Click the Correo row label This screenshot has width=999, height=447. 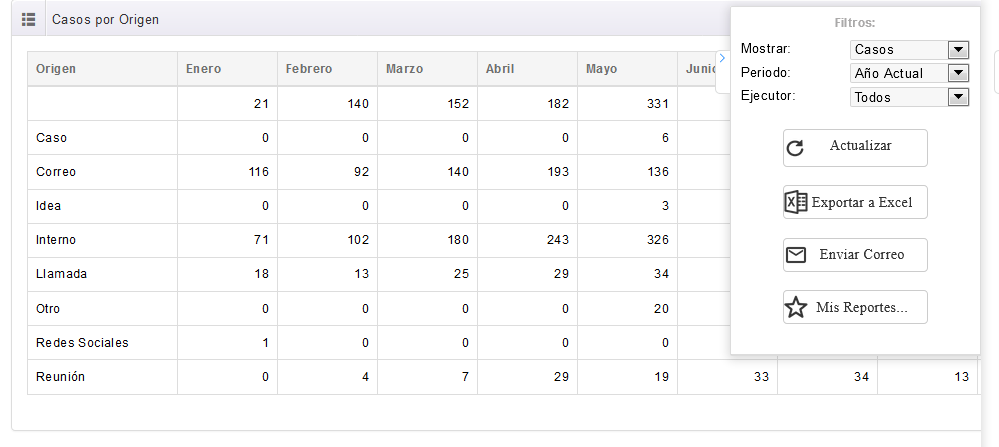click(56, 172)
